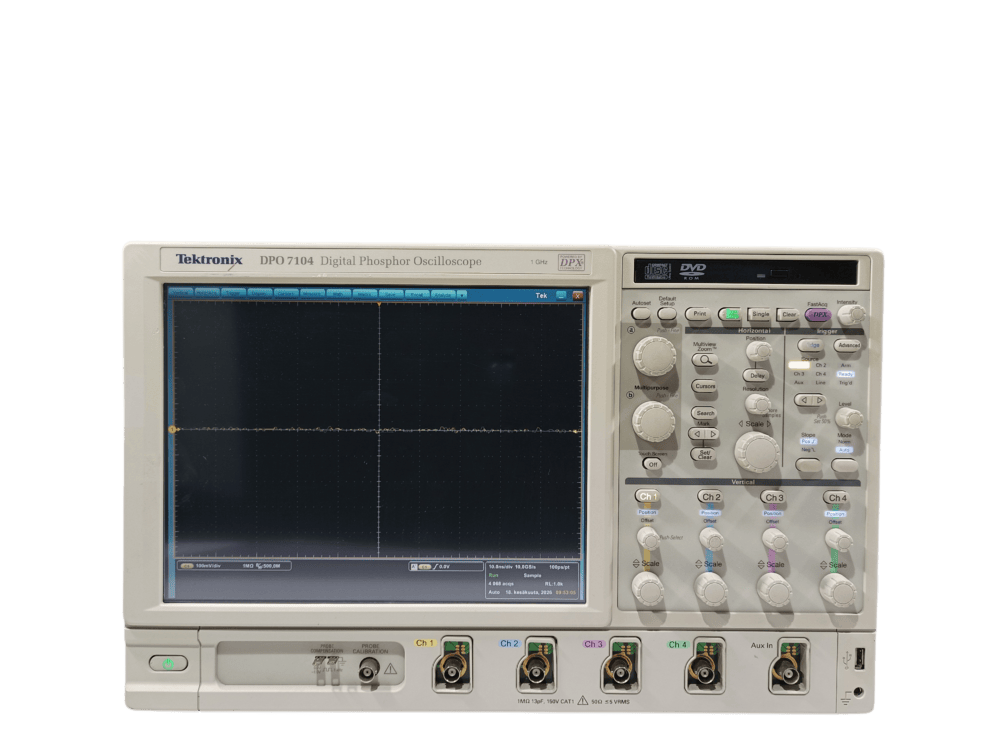
Task: Click the Clear button
Action: (788, 314)
